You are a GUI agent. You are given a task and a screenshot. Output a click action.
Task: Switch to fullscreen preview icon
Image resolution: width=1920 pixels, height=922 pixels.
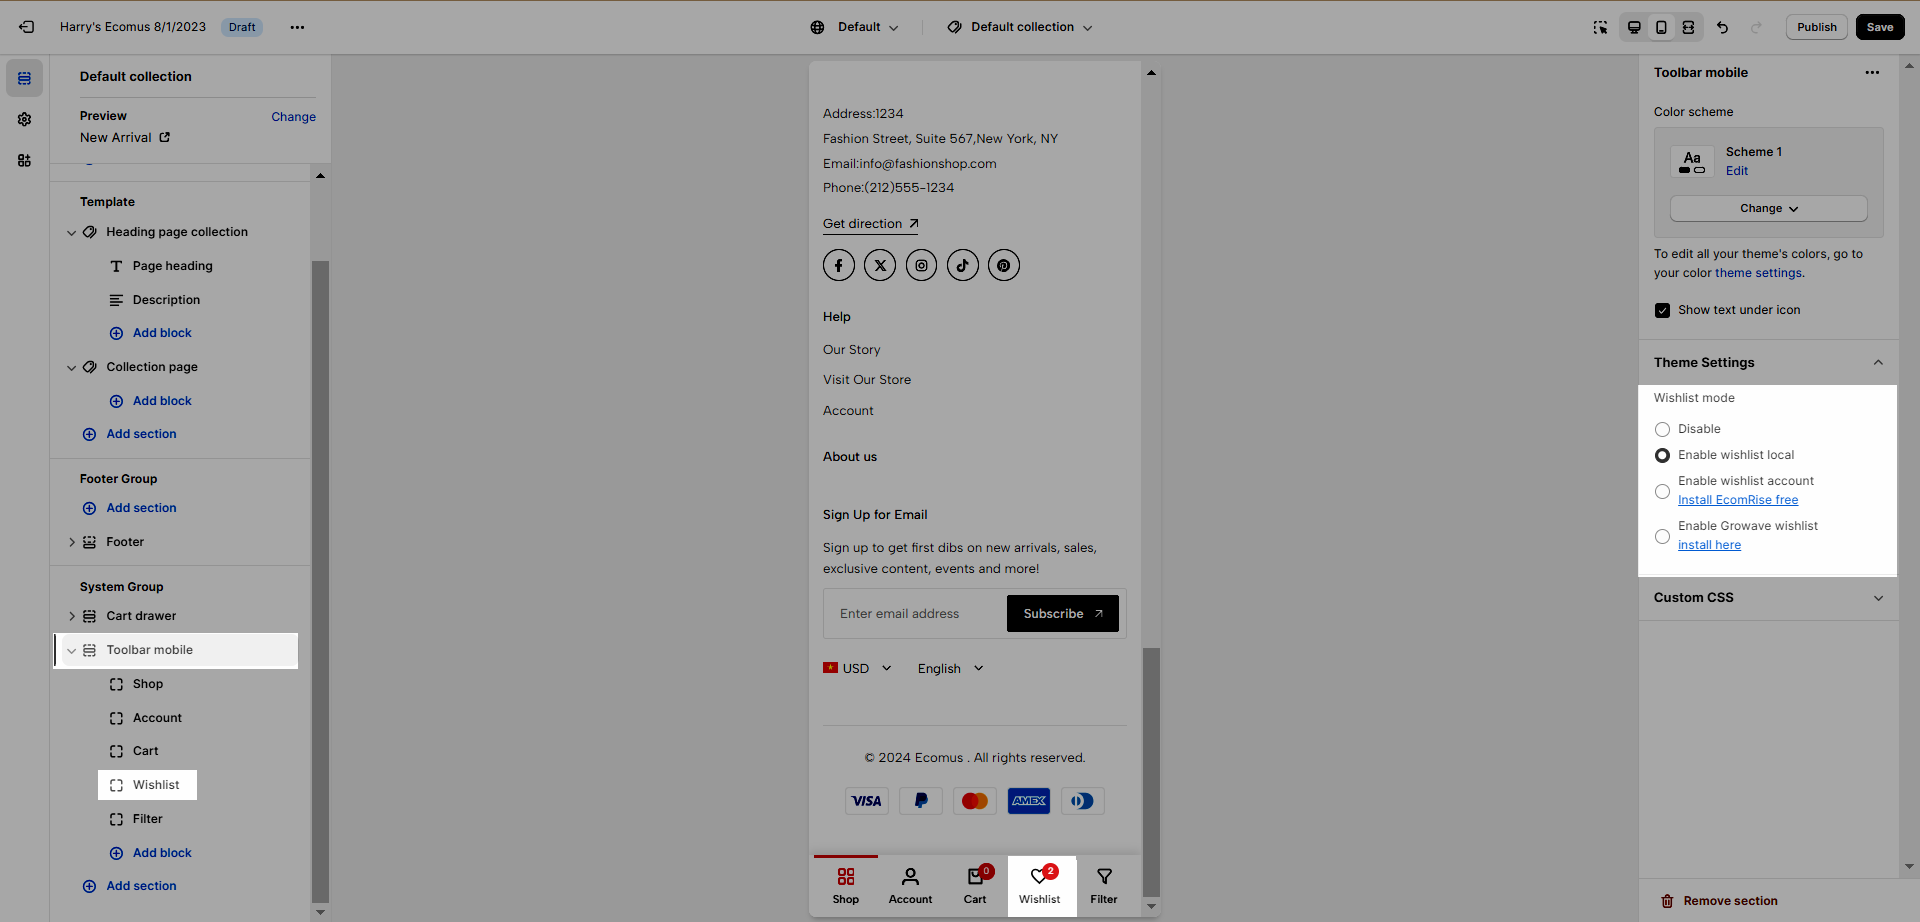[x=1688, y=27]
